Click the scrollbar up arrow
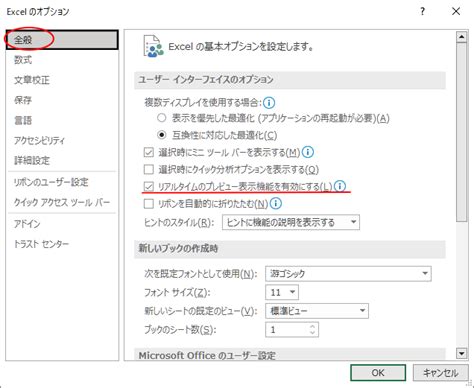474x388 pixels. point(461,37)
